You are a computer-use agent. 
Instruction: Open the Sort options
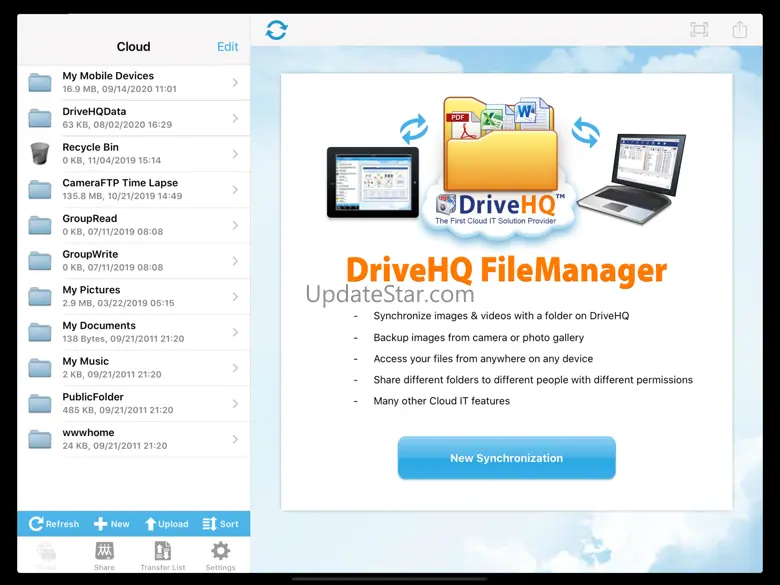click(x=220, y=524)
